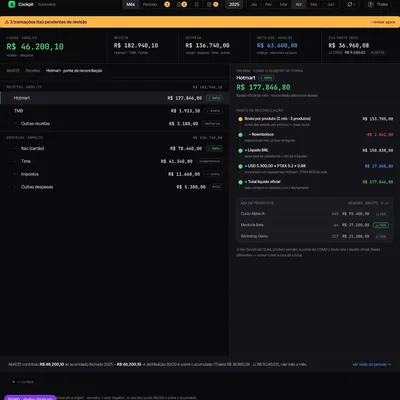Click the green Cockpit logo icon
The height and width of the screenshot is (400, 400).
12,4
